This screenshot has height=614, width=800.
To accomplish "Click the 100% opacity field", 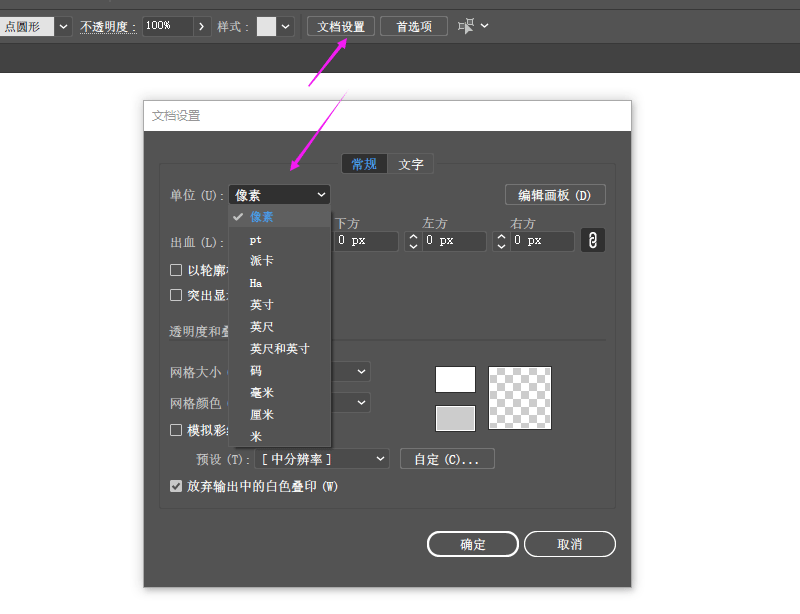I will coord(167,26).
